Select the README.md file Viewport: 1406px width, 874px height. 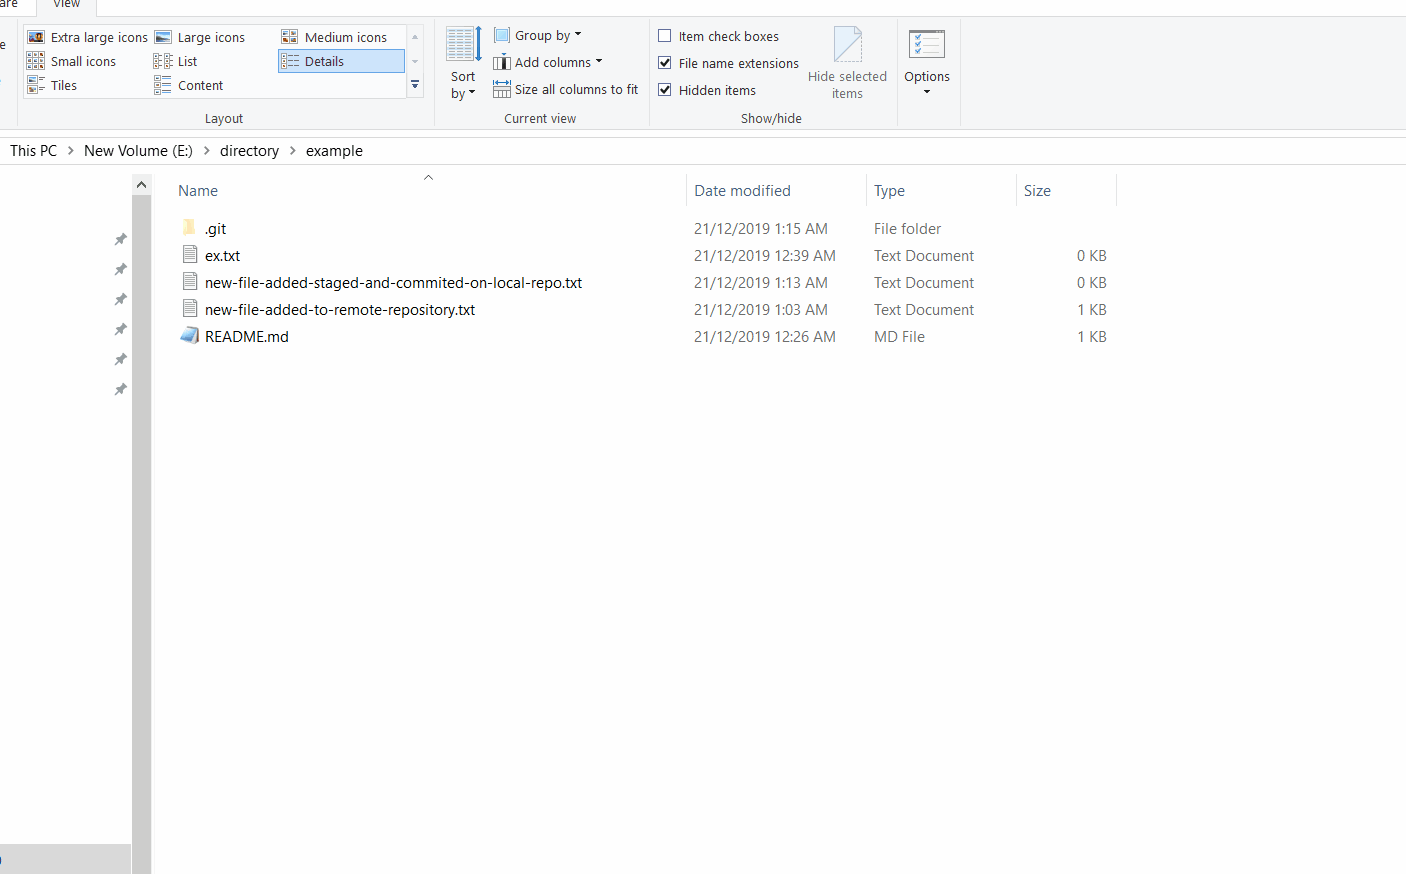coord(246,337)
